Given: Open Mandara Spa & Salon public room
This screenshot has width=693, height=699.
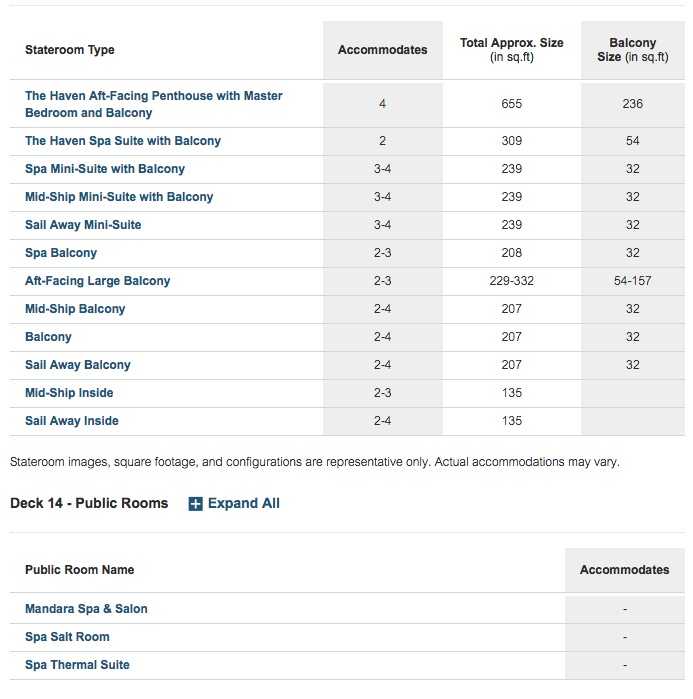Looking at the screenshot, I should (86, 609).
